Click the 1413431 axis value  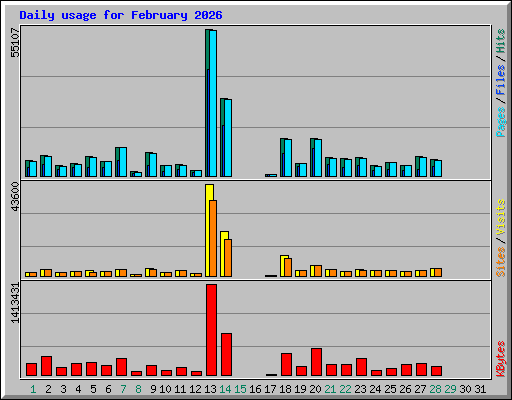(15, 303)
